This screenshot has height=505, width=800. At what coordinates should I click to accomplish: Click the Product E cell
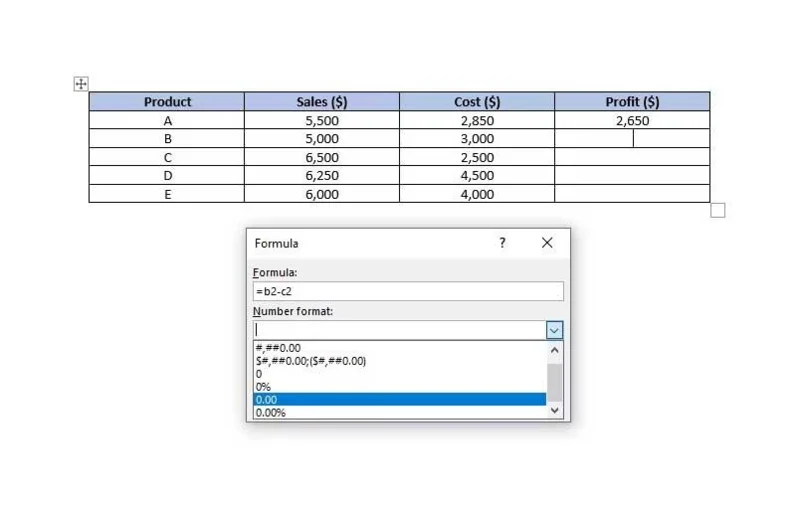coord(167,194)
